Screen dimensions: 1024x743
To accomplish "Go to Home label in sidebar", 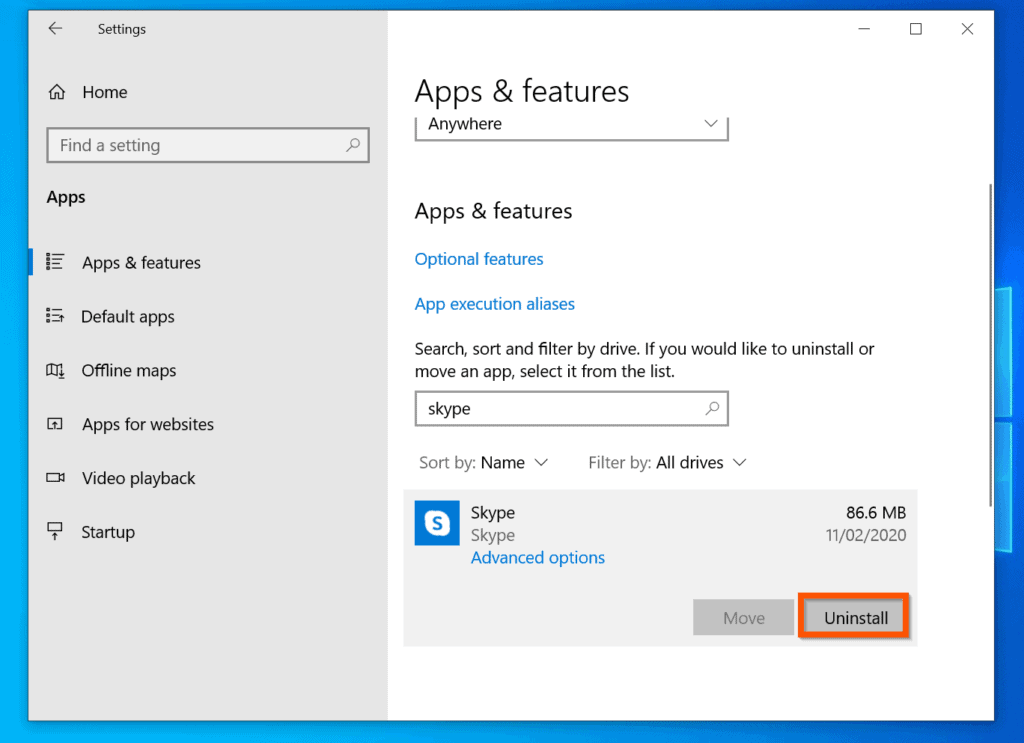I will pyautogui.click(x=104, y=92).
